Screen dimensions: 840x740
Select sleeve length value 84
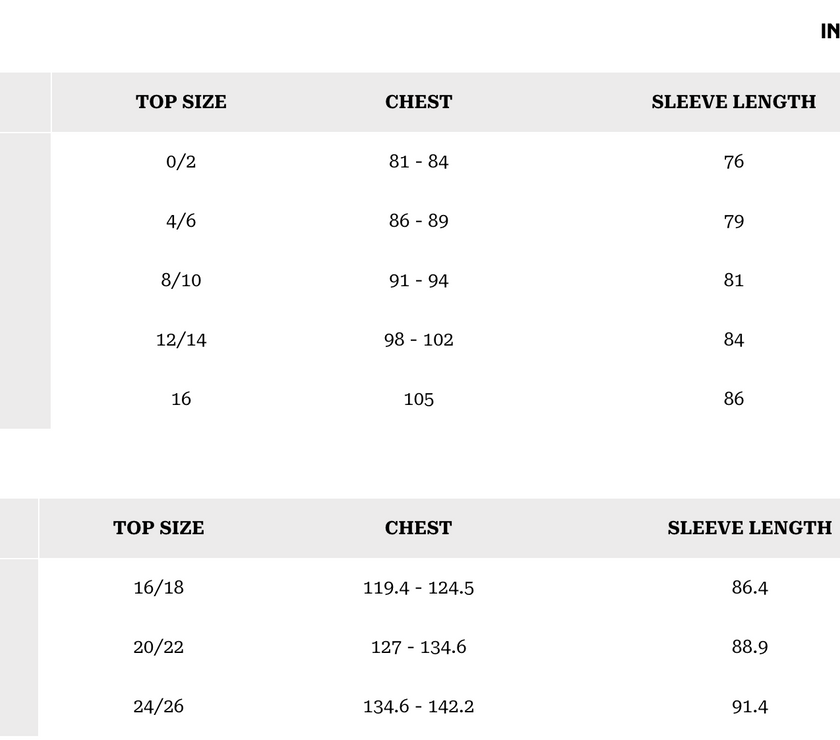coord(733,340)
